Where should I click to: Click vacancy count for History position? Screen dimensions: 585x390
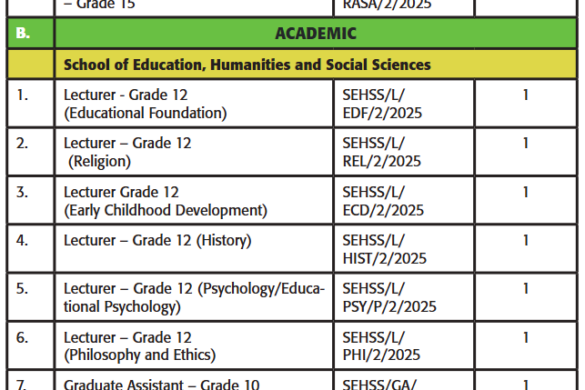pos(526,240)
